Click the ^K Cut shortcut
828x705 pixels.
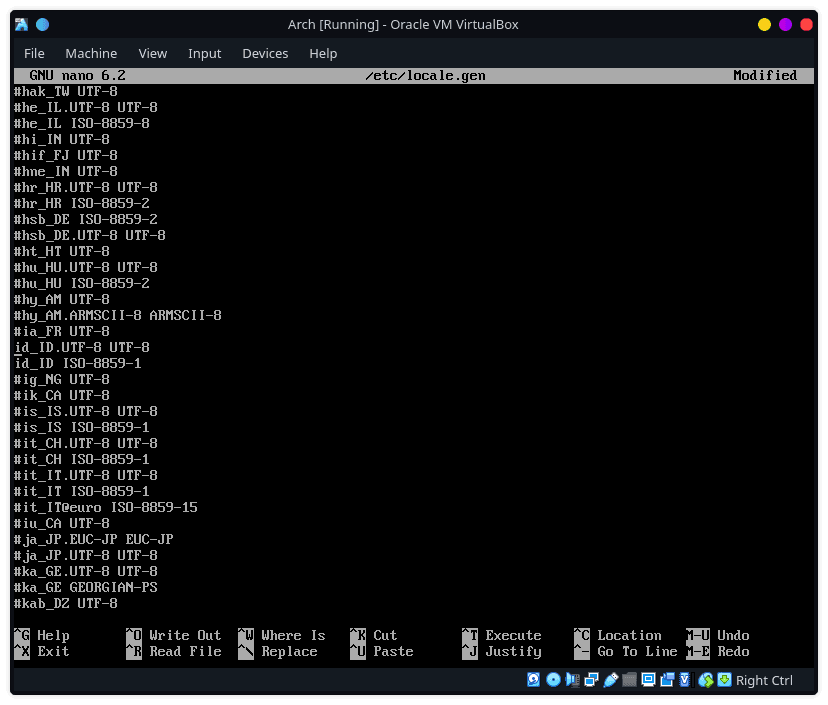point(373,635)
